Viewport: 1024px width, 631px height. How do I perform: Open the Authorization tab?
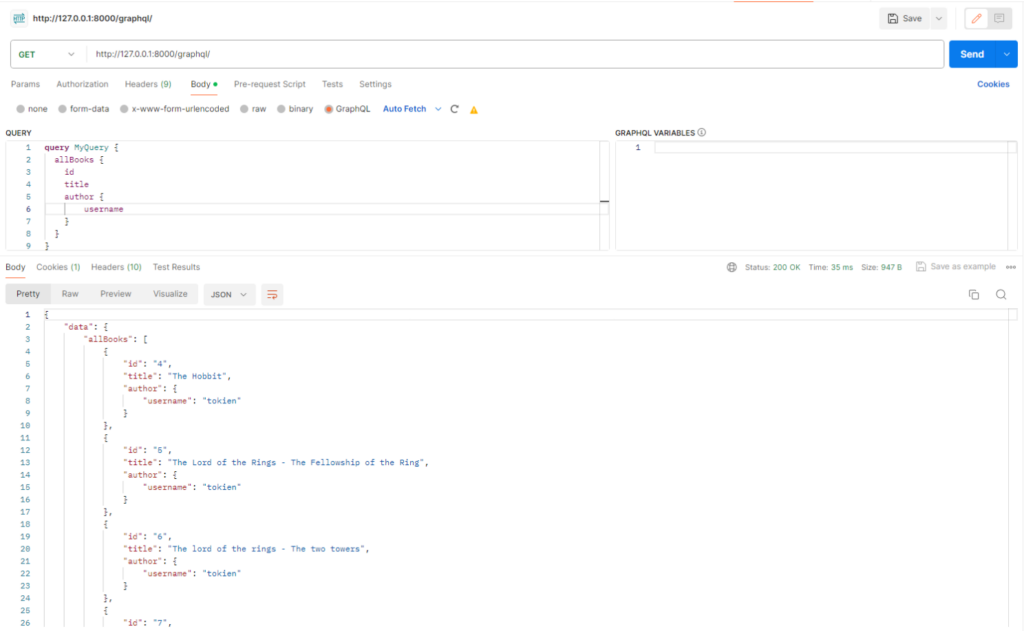(x=82, y=84)
